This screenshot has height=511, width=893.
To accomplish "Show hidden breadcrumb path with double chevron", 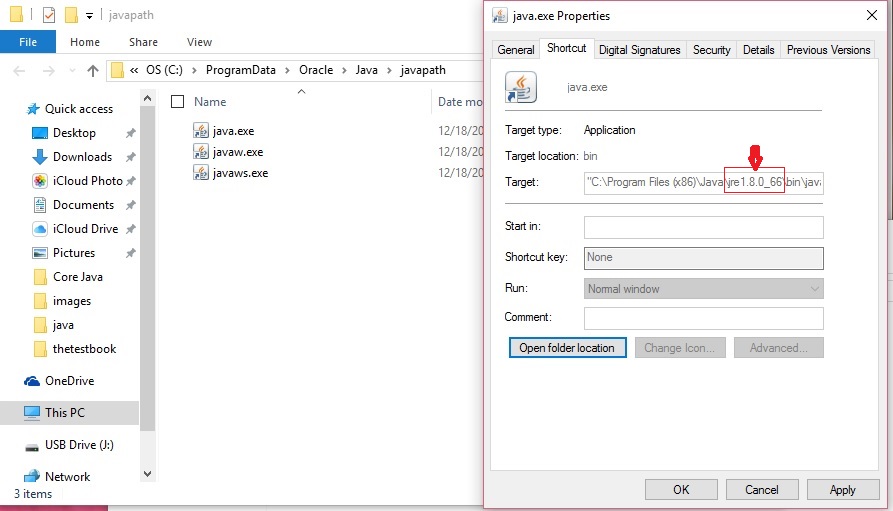I will pos(134,70).
